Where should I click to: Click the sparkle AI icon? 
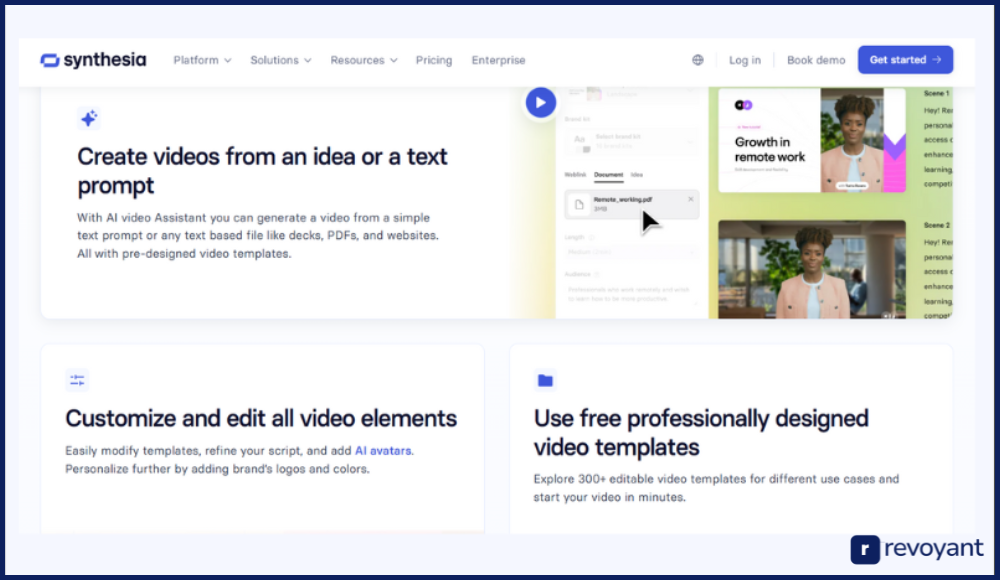coord(89,119)
